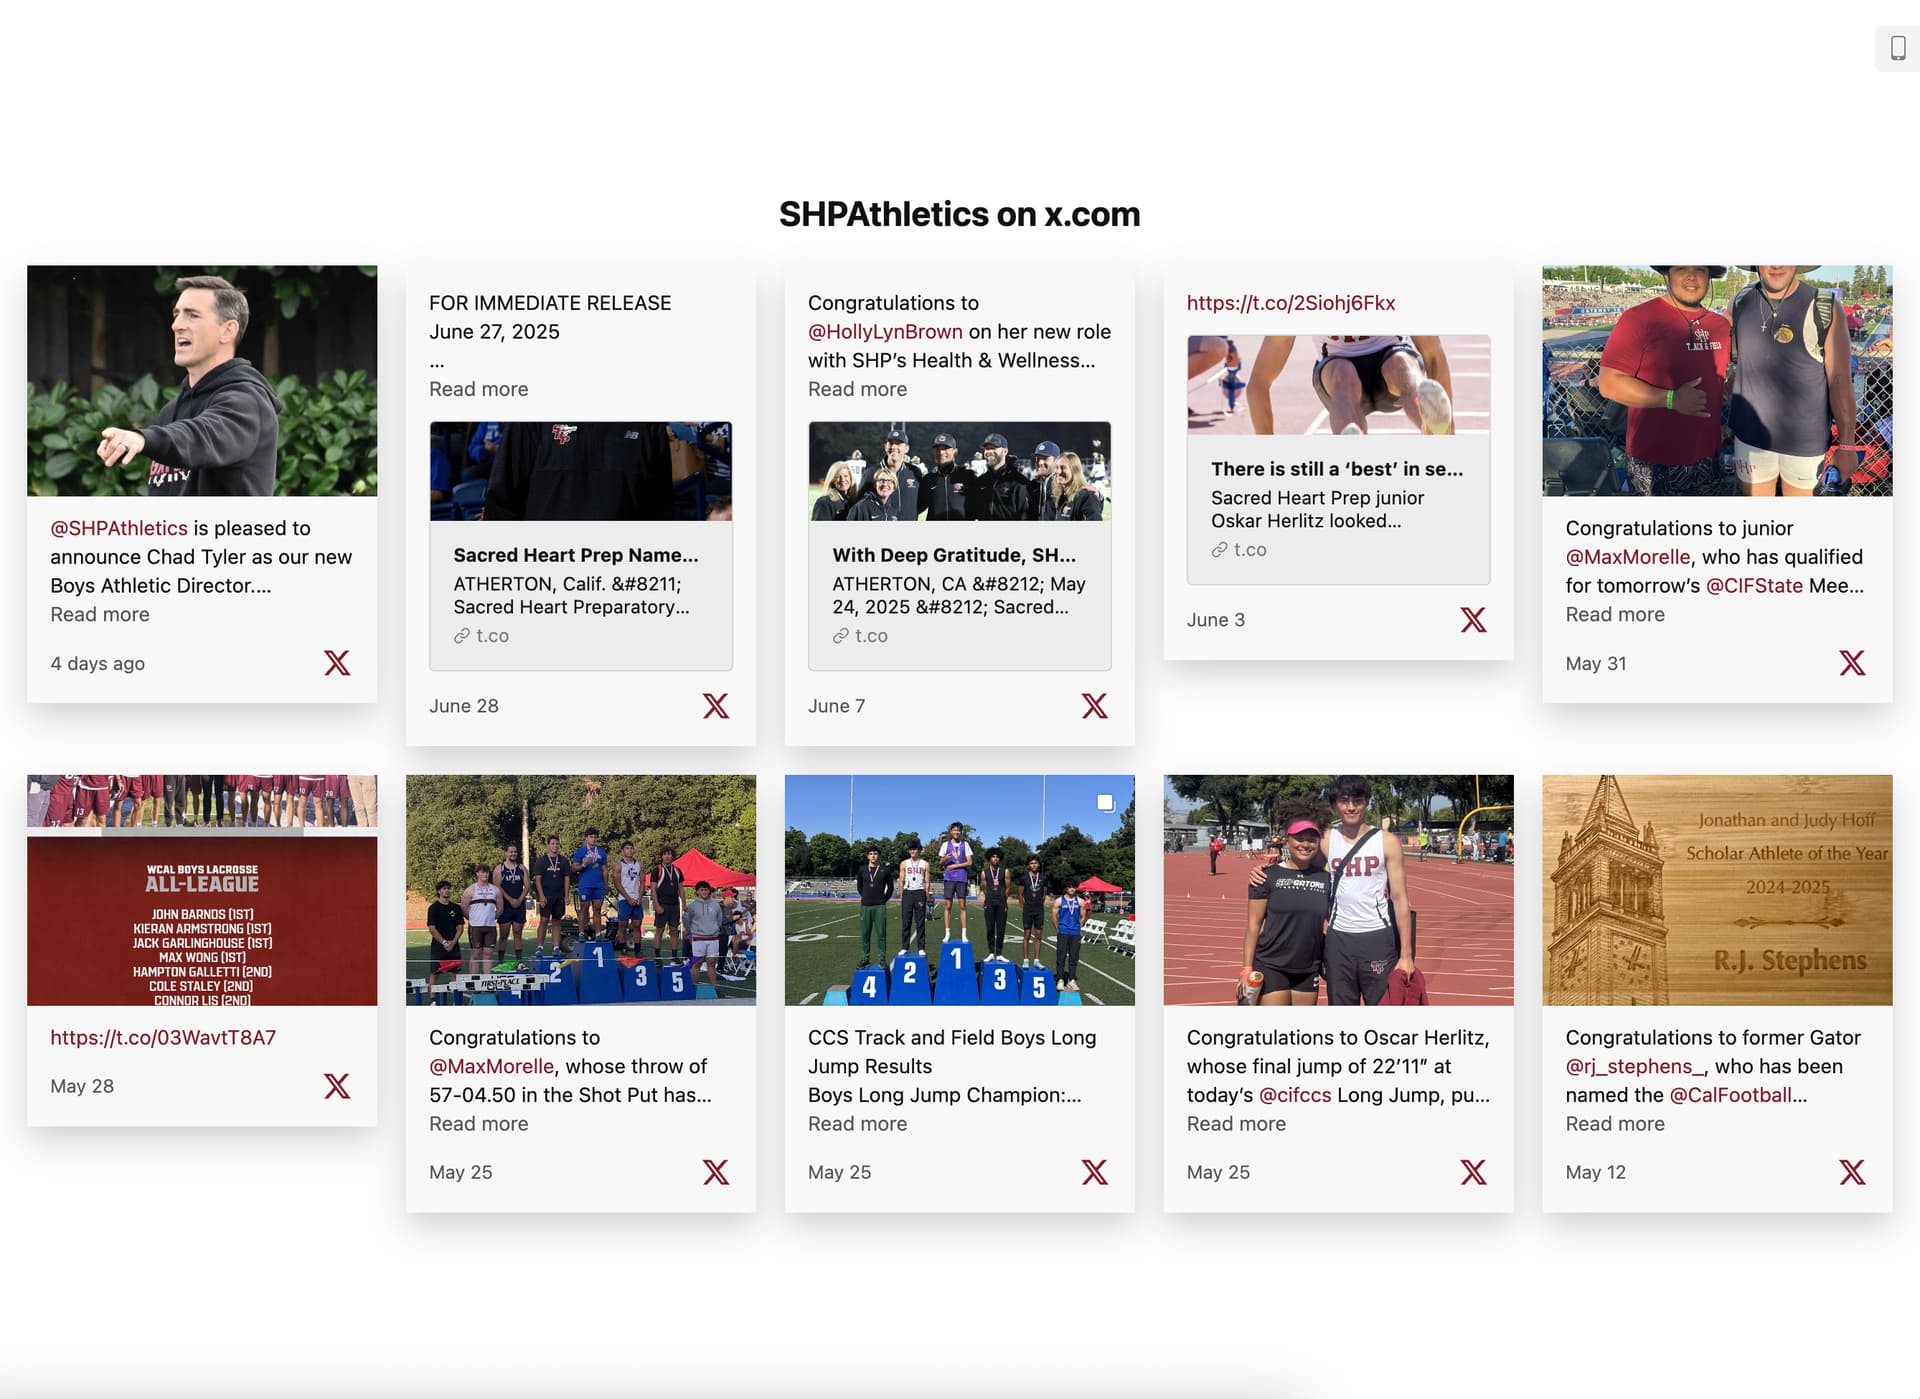Screen dimensions: 1920x1399
Task: Open X icon on June 7 post
Action: coord(1095,706)
